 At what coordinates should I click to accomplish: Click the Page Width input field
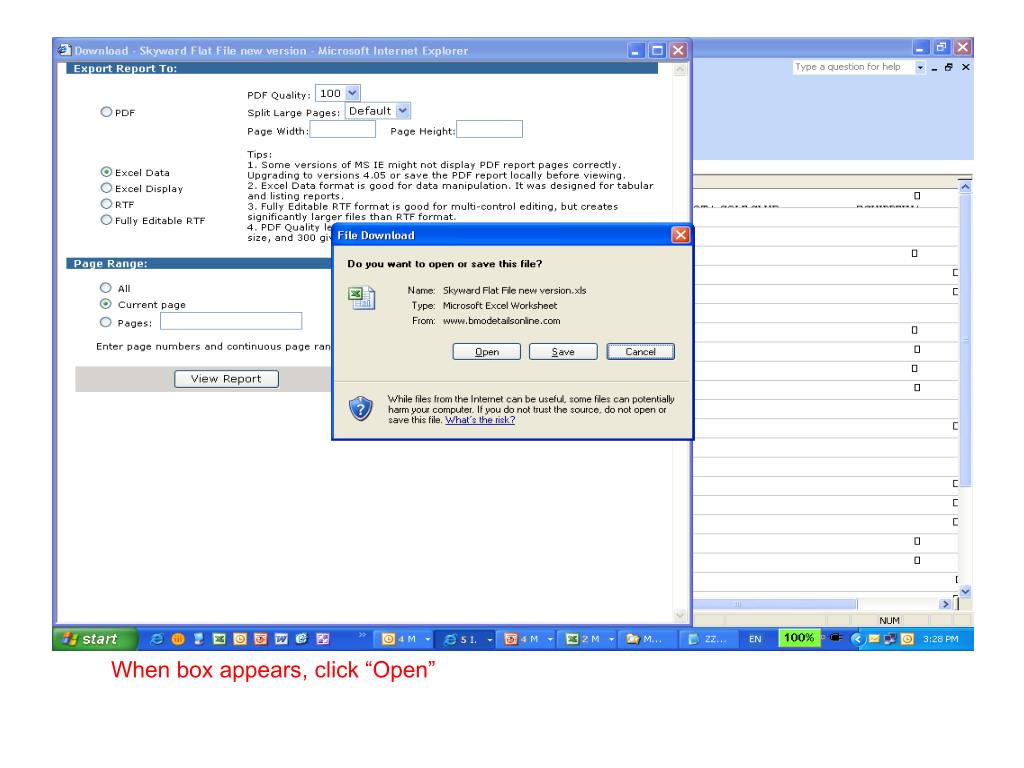click(342, 129)
